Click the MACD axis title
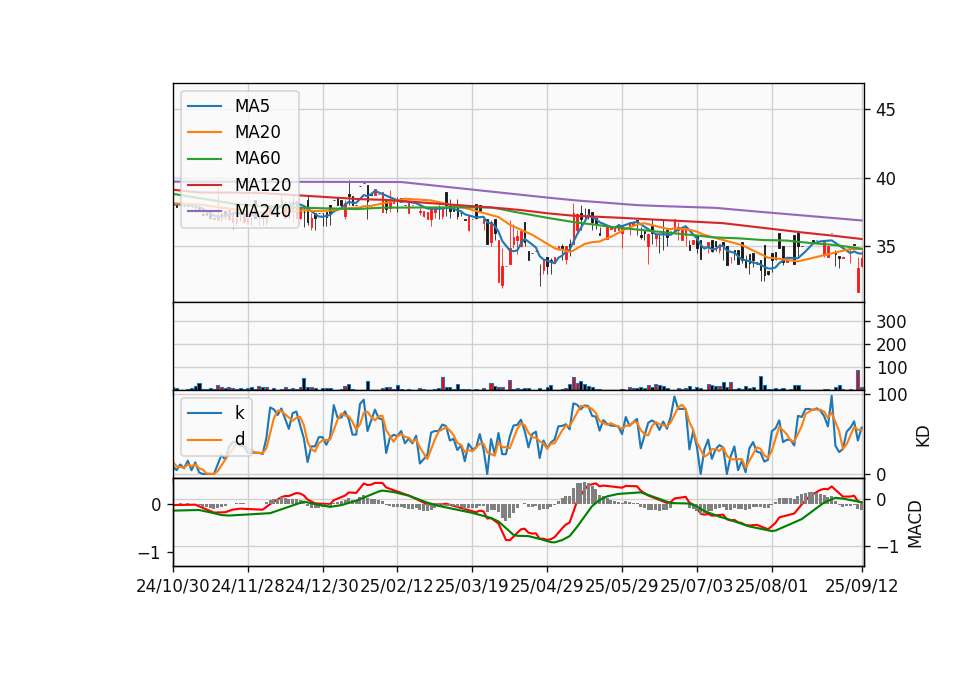This screenshot has height=690, width=960. coord(915,524)
